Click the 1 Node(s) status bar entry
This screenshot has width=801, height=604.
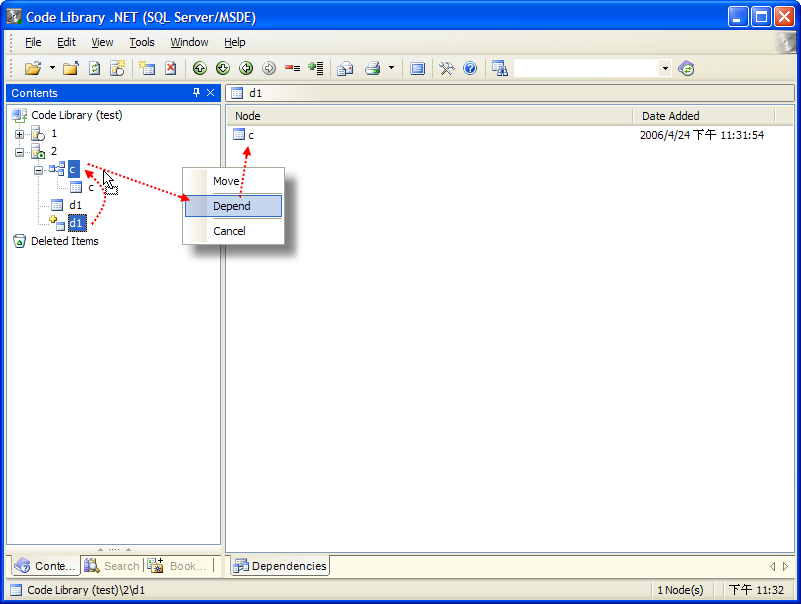click(680, 590)
